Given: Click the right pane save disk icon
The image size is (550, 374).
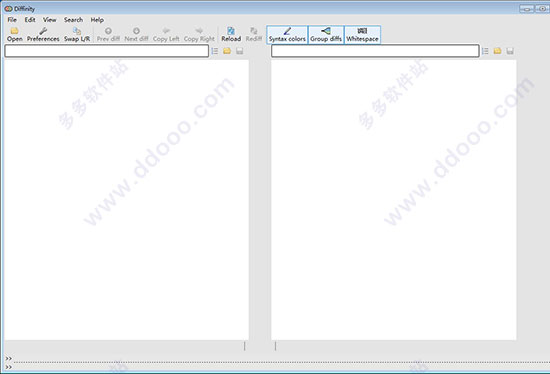Looking at the screenshot, I should [510, 51].
